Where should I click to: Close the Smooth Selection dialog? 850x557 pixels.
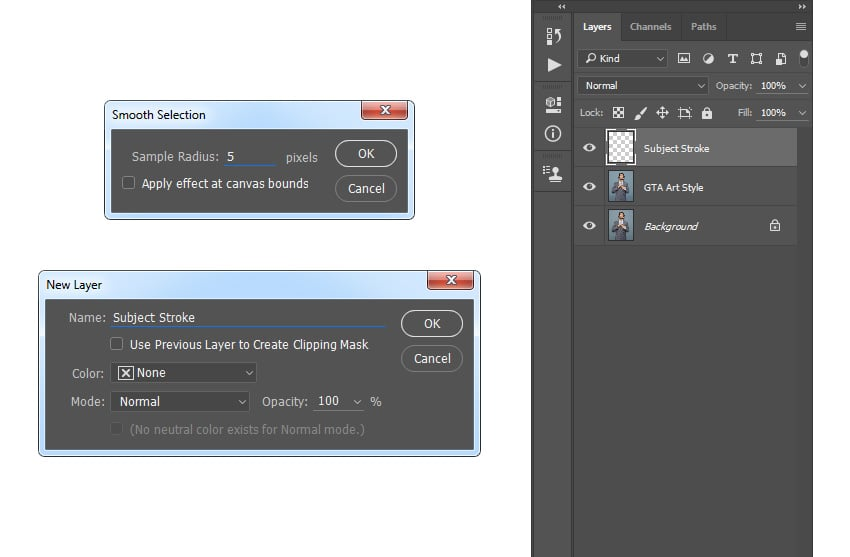point(385,110)
